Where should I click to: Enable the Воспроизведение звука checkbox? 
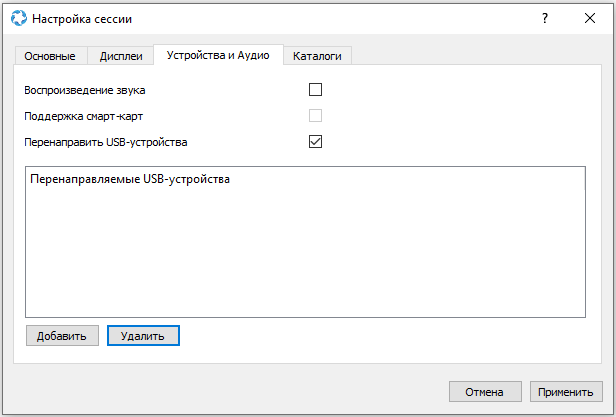click(x=316, y=90)
